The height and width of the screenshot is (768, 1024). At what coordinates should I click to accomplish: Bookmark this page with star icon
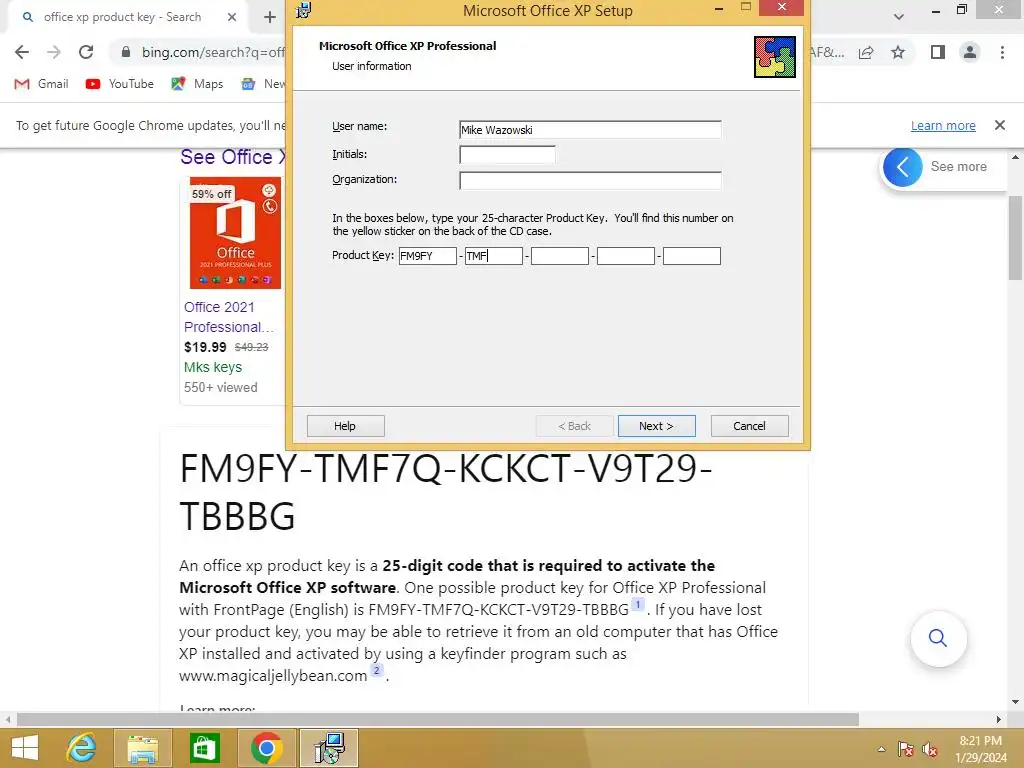tap(898, 52)
